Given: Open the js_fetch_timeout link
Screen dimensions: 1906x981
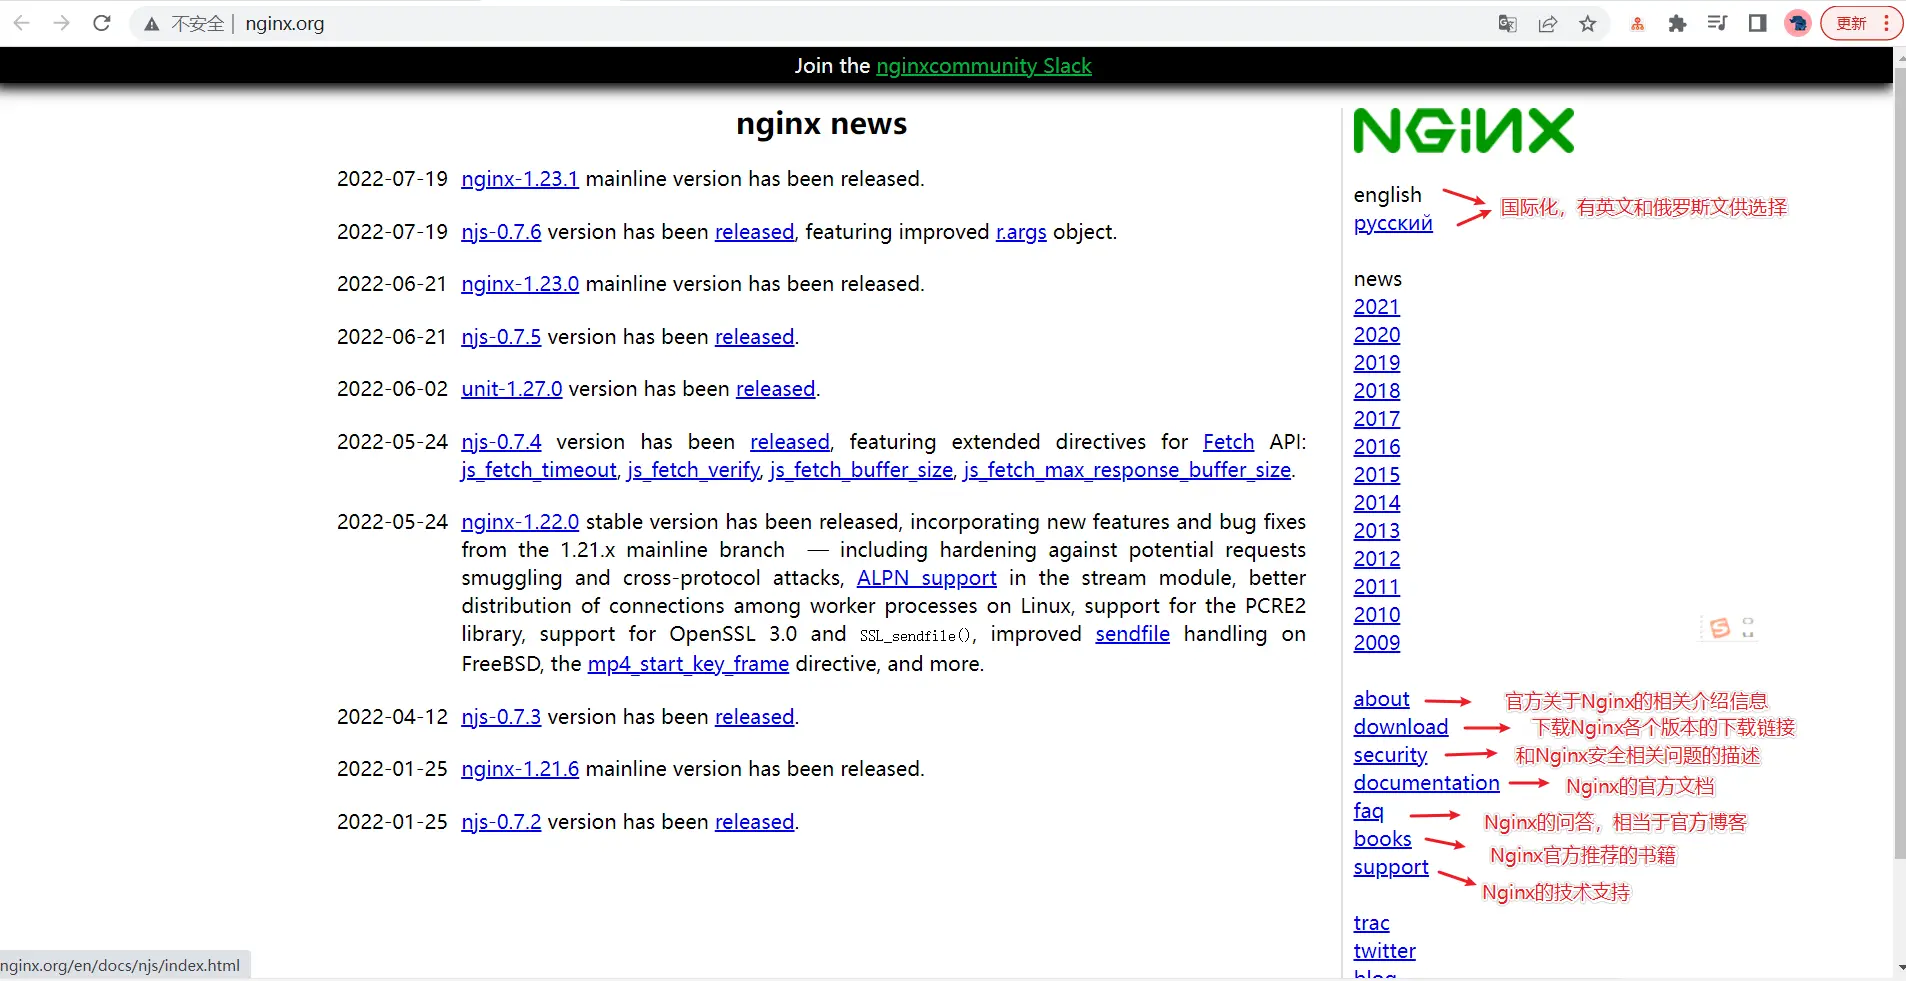Looking at the screenshot, I should [x=539, y=470].
